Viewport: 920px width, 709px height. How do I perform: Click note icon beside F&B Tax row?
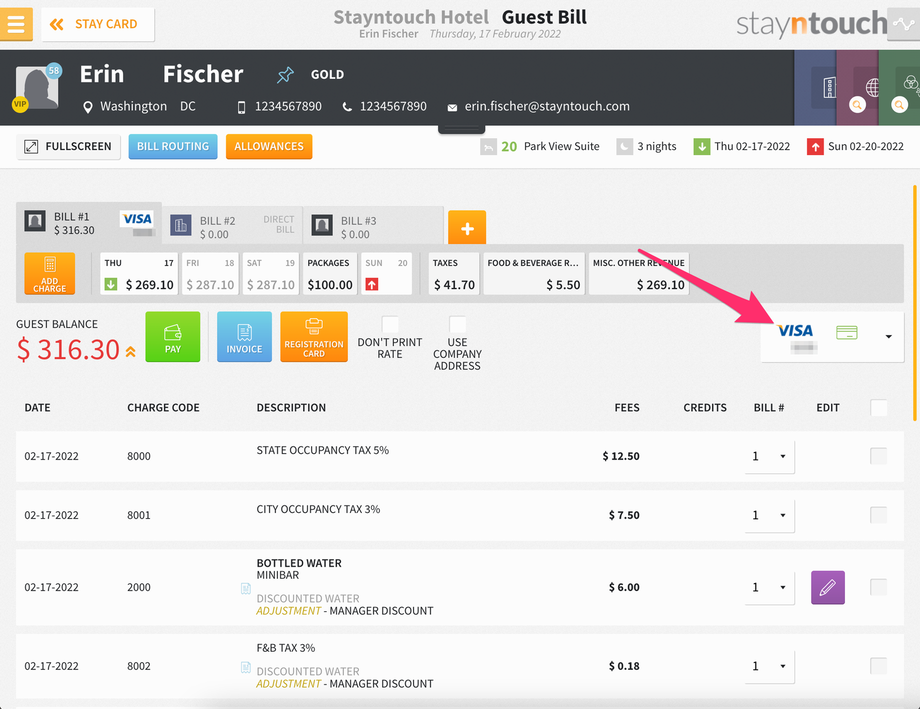click(246, 667)
